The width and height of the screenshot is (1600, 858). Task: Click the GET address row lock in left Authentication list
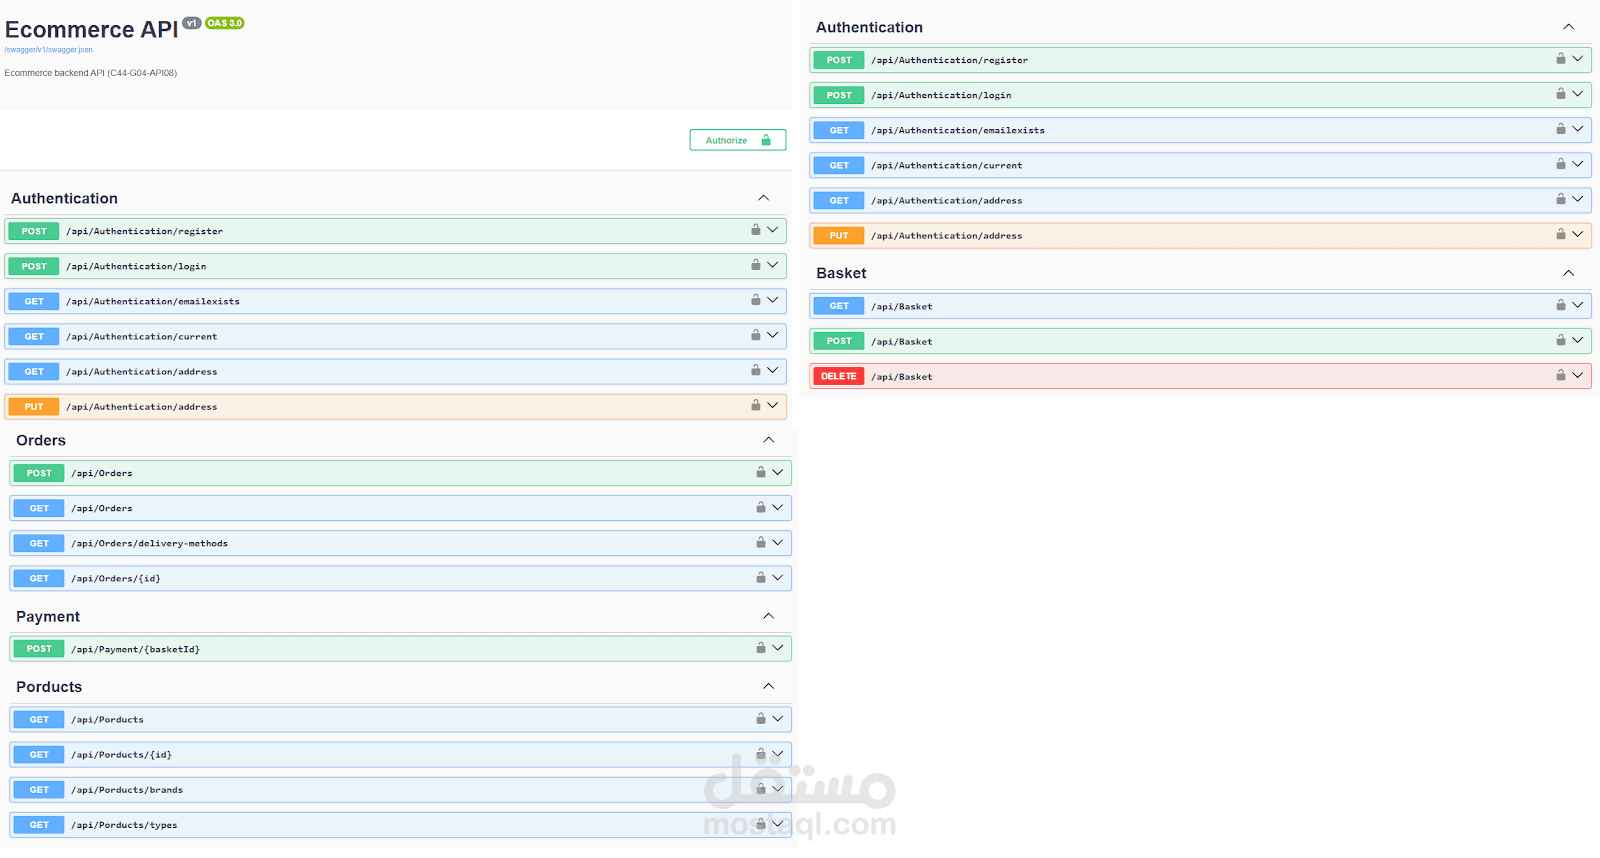pyautogui.click(x=756, y=370)
